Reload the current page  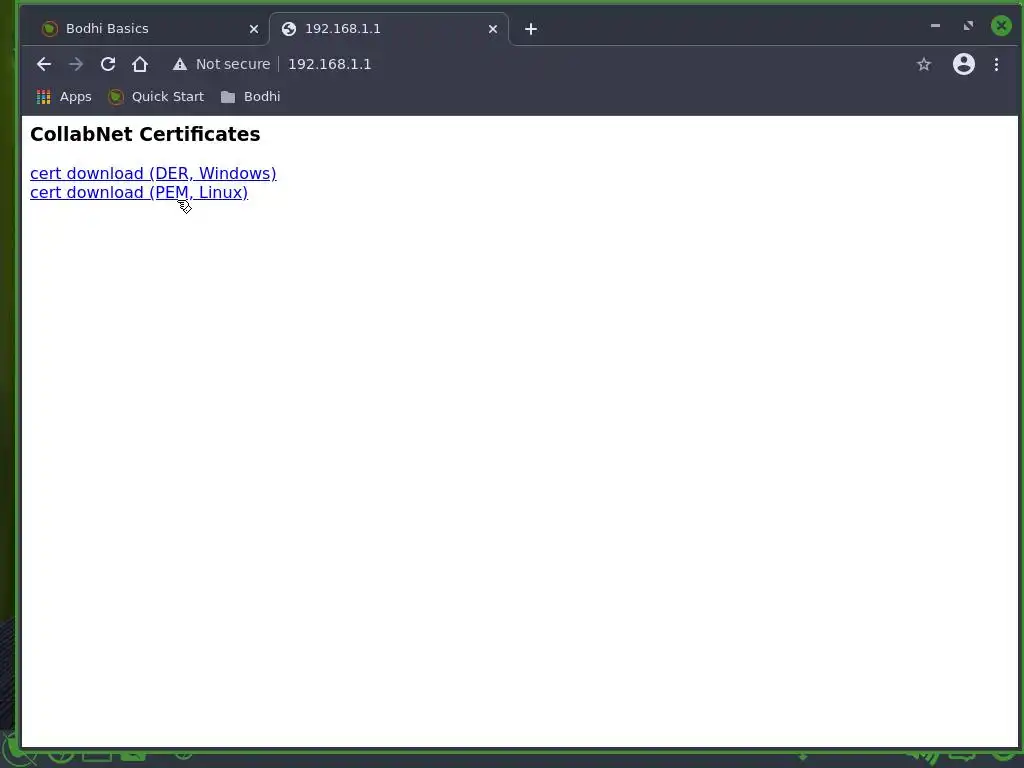click(x=108, y=64)
